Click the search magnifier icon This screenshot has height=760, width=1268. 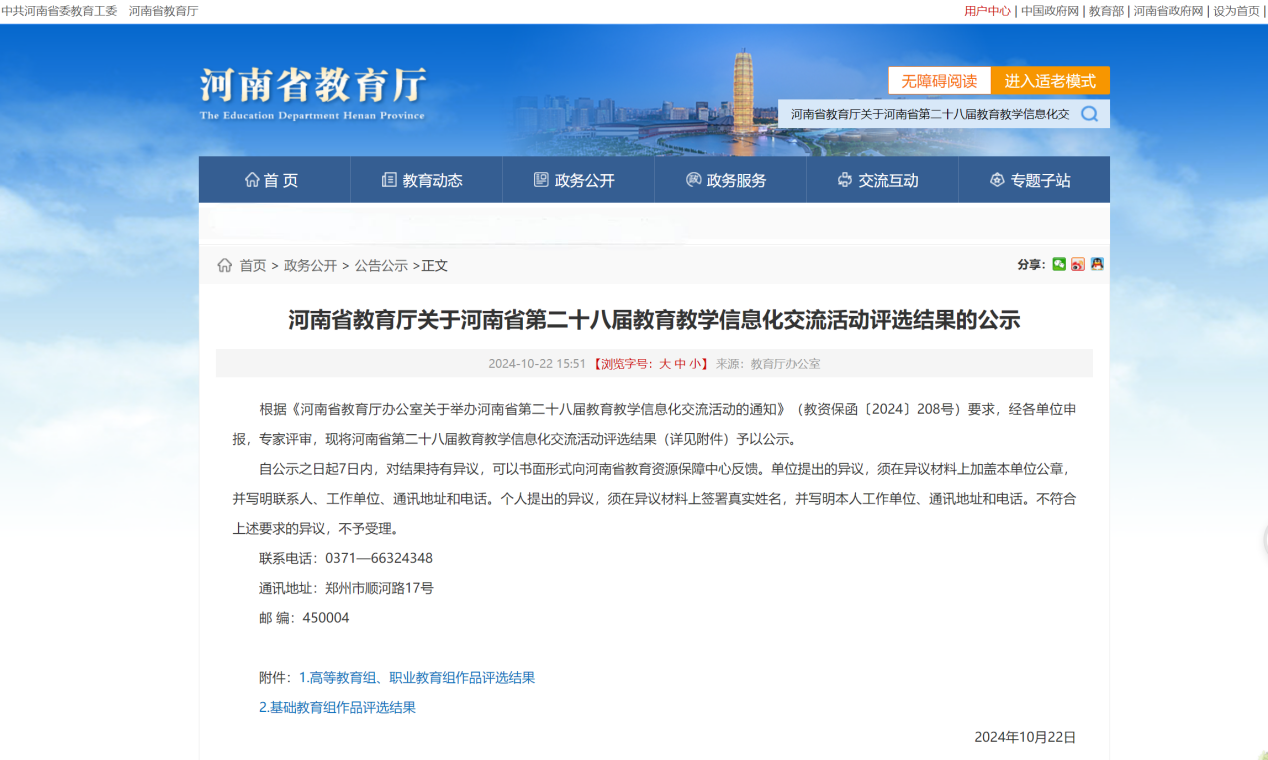(x=1089, y=114)
